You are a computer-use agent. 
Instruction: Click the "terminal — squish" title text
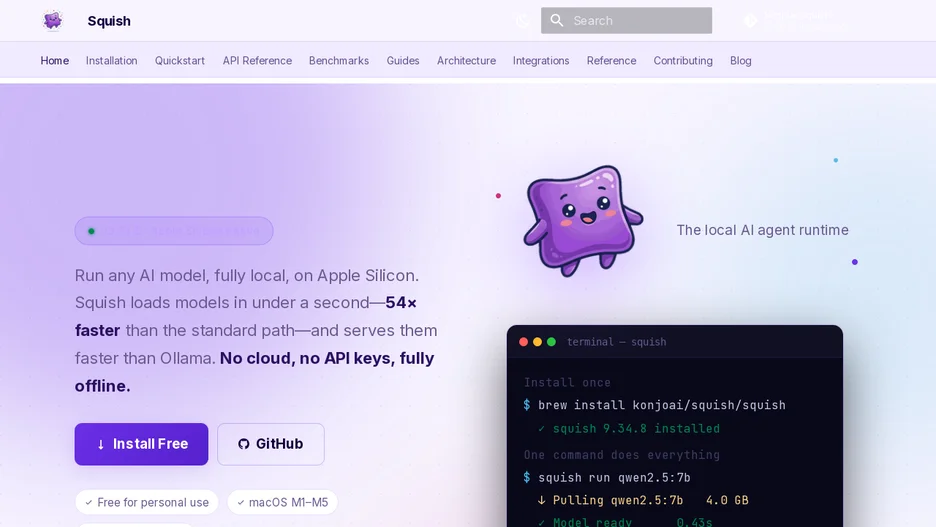coord(617,342)
